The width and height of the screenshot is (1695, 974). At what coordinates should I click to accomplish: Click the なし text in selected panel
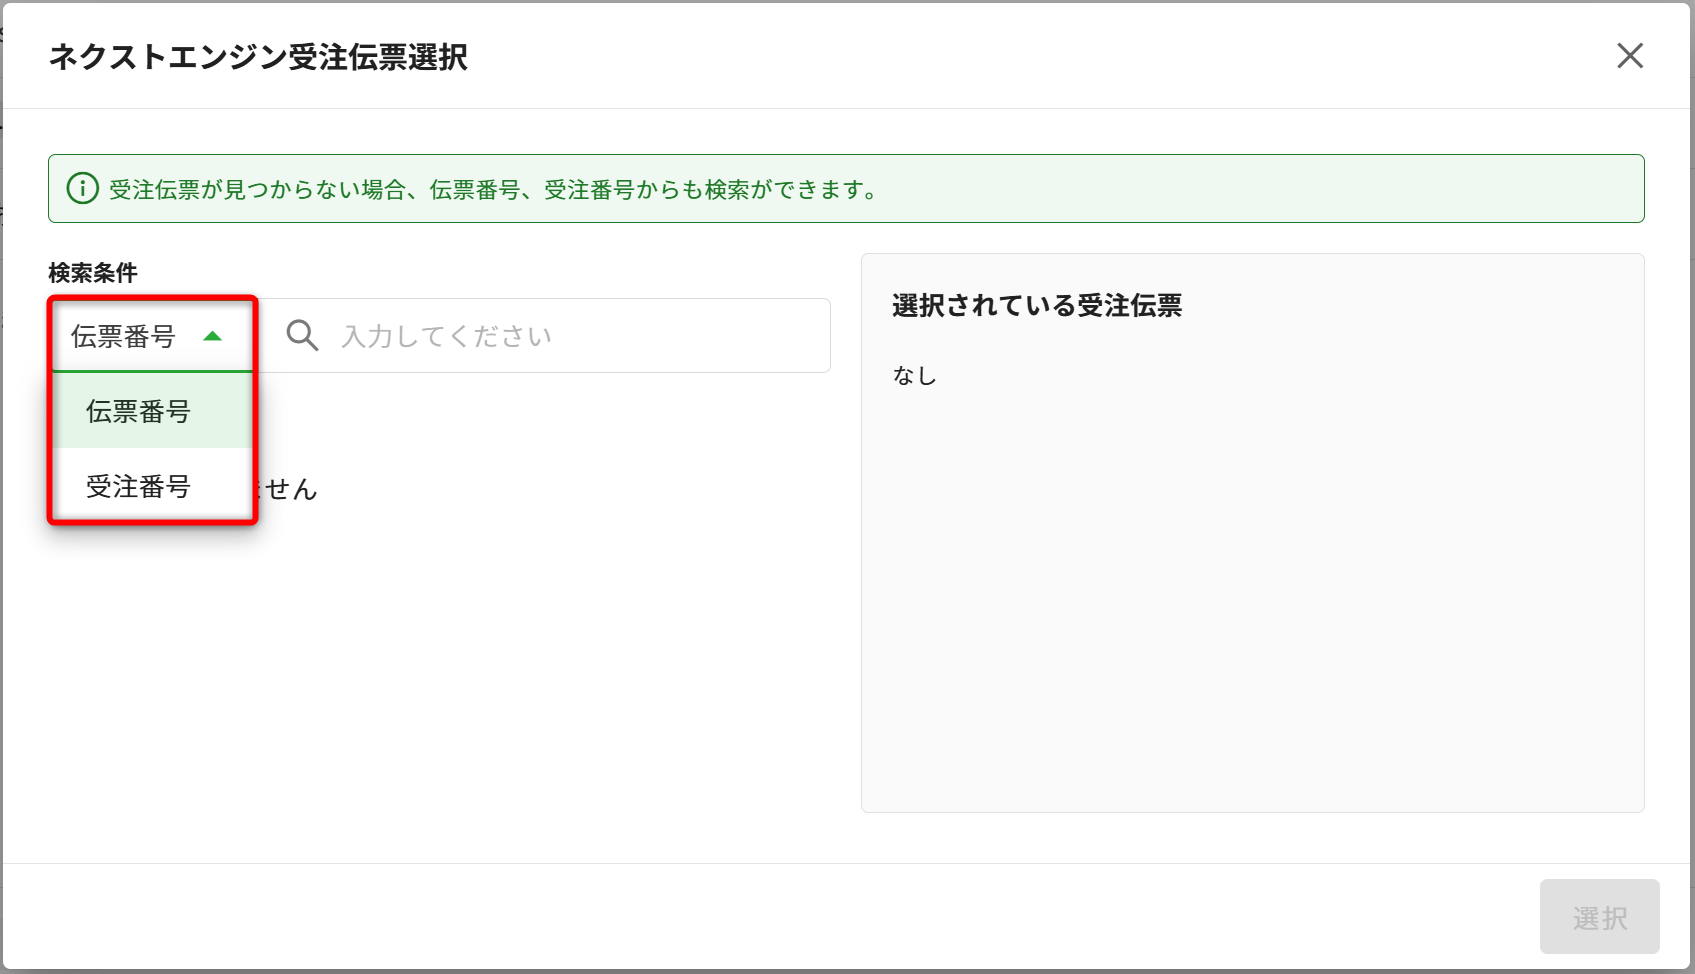pos(914,376)
